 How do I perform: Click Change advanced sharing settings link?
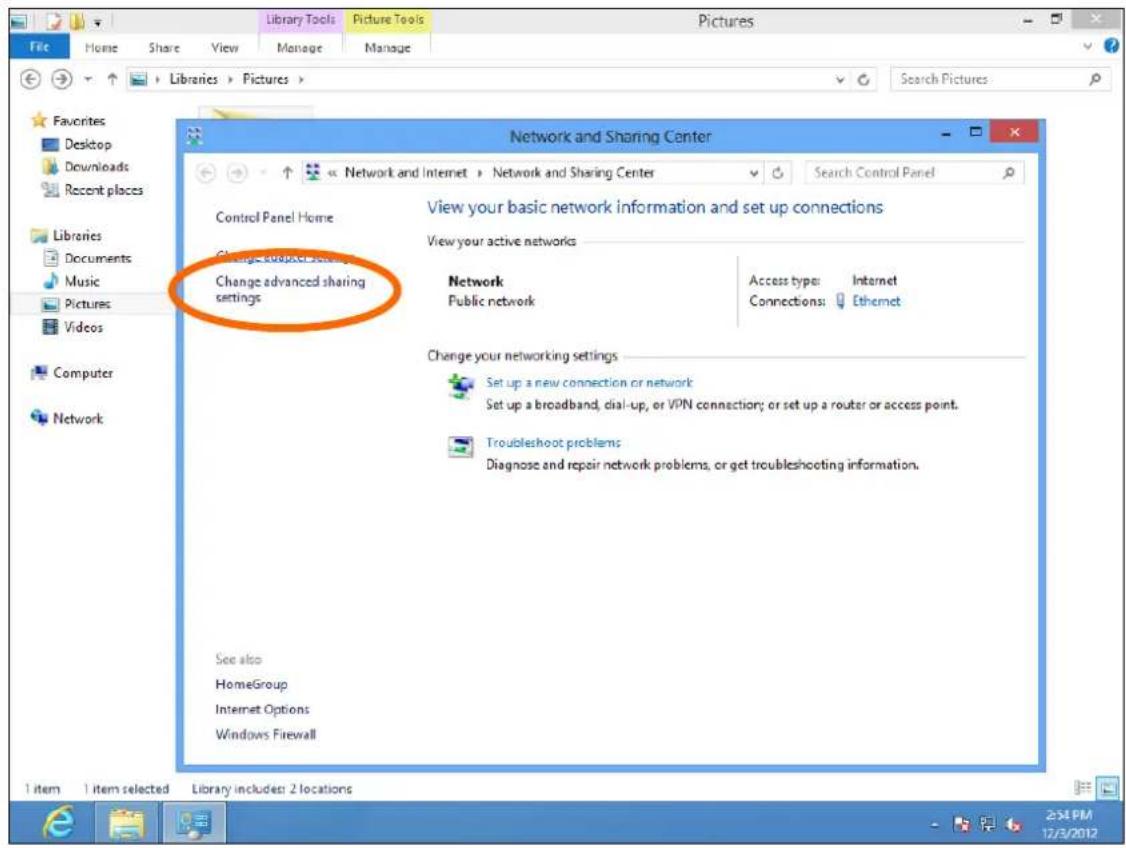290,289
